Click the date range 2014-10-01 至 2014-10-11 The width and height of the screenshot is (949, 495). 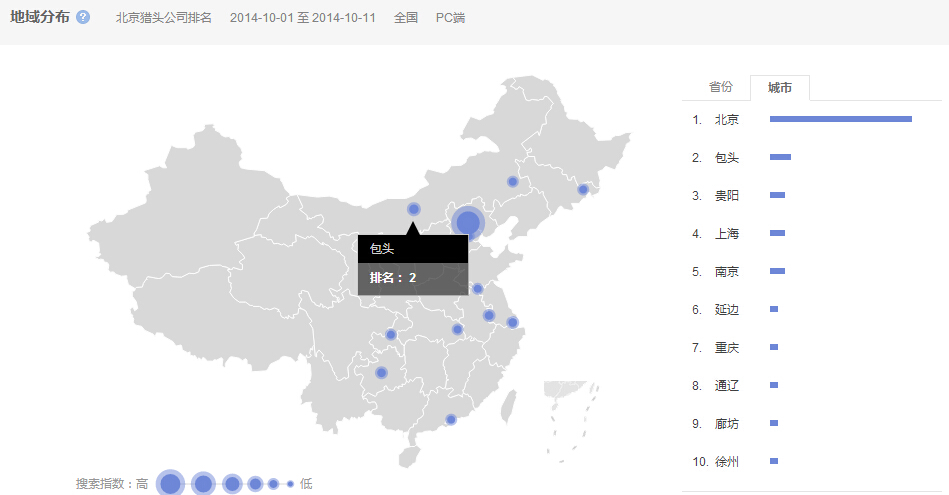coord(302,18)
